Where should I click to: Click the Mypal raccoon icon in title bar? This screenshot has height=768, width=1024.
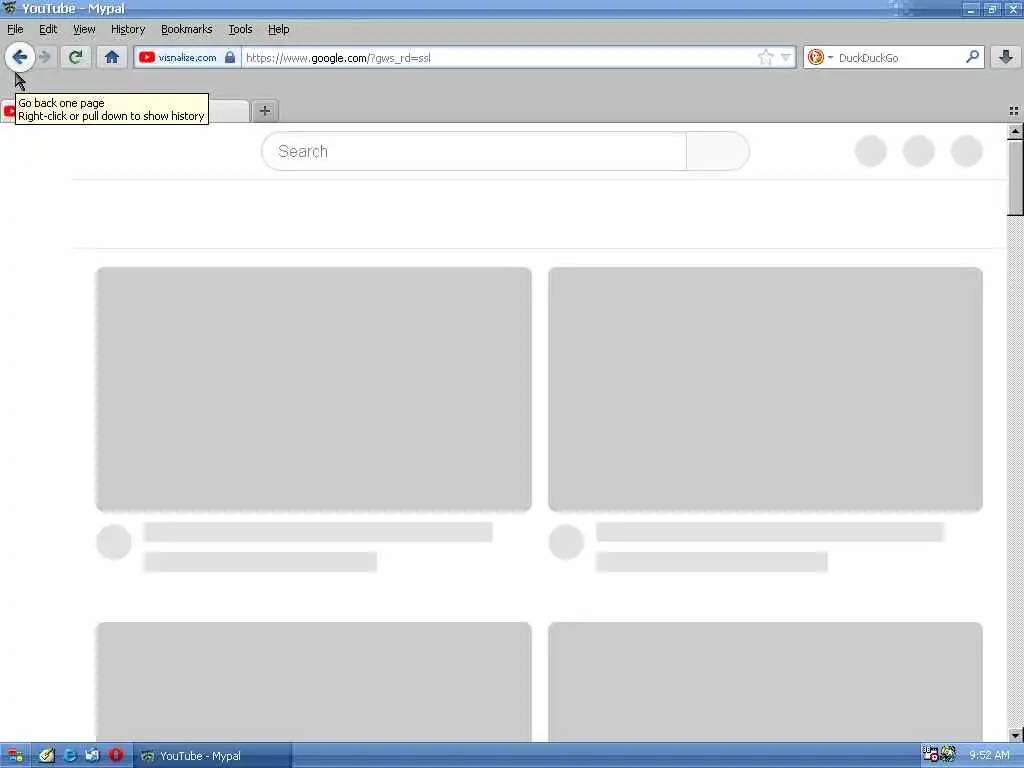point(10,8)
